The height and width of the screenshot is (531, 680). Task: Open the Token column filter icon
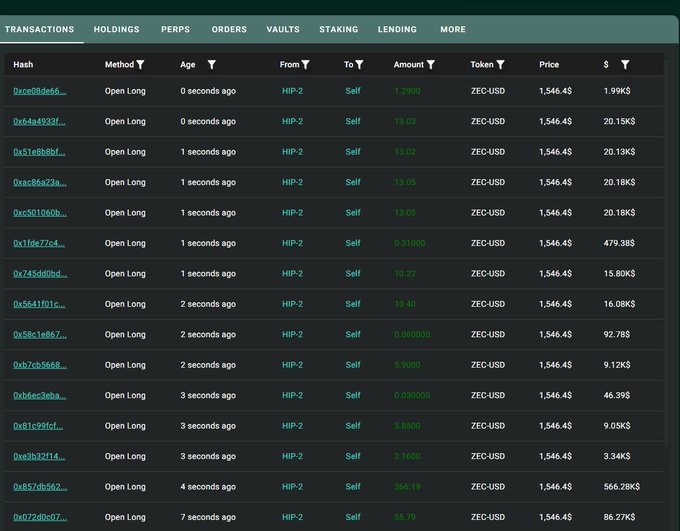[x=500, y=65]
